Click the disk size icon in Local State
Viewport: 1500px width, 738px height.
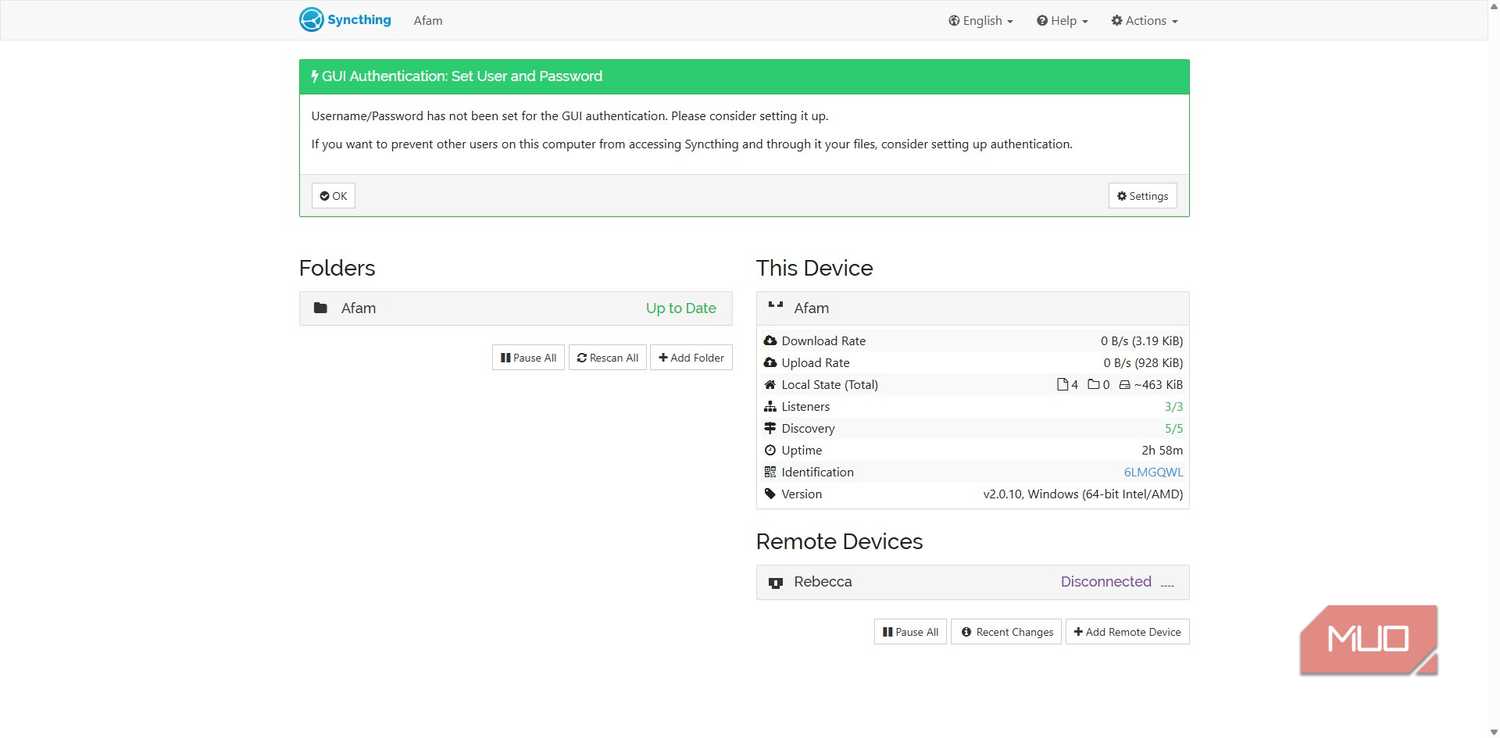coord(1124,385)
